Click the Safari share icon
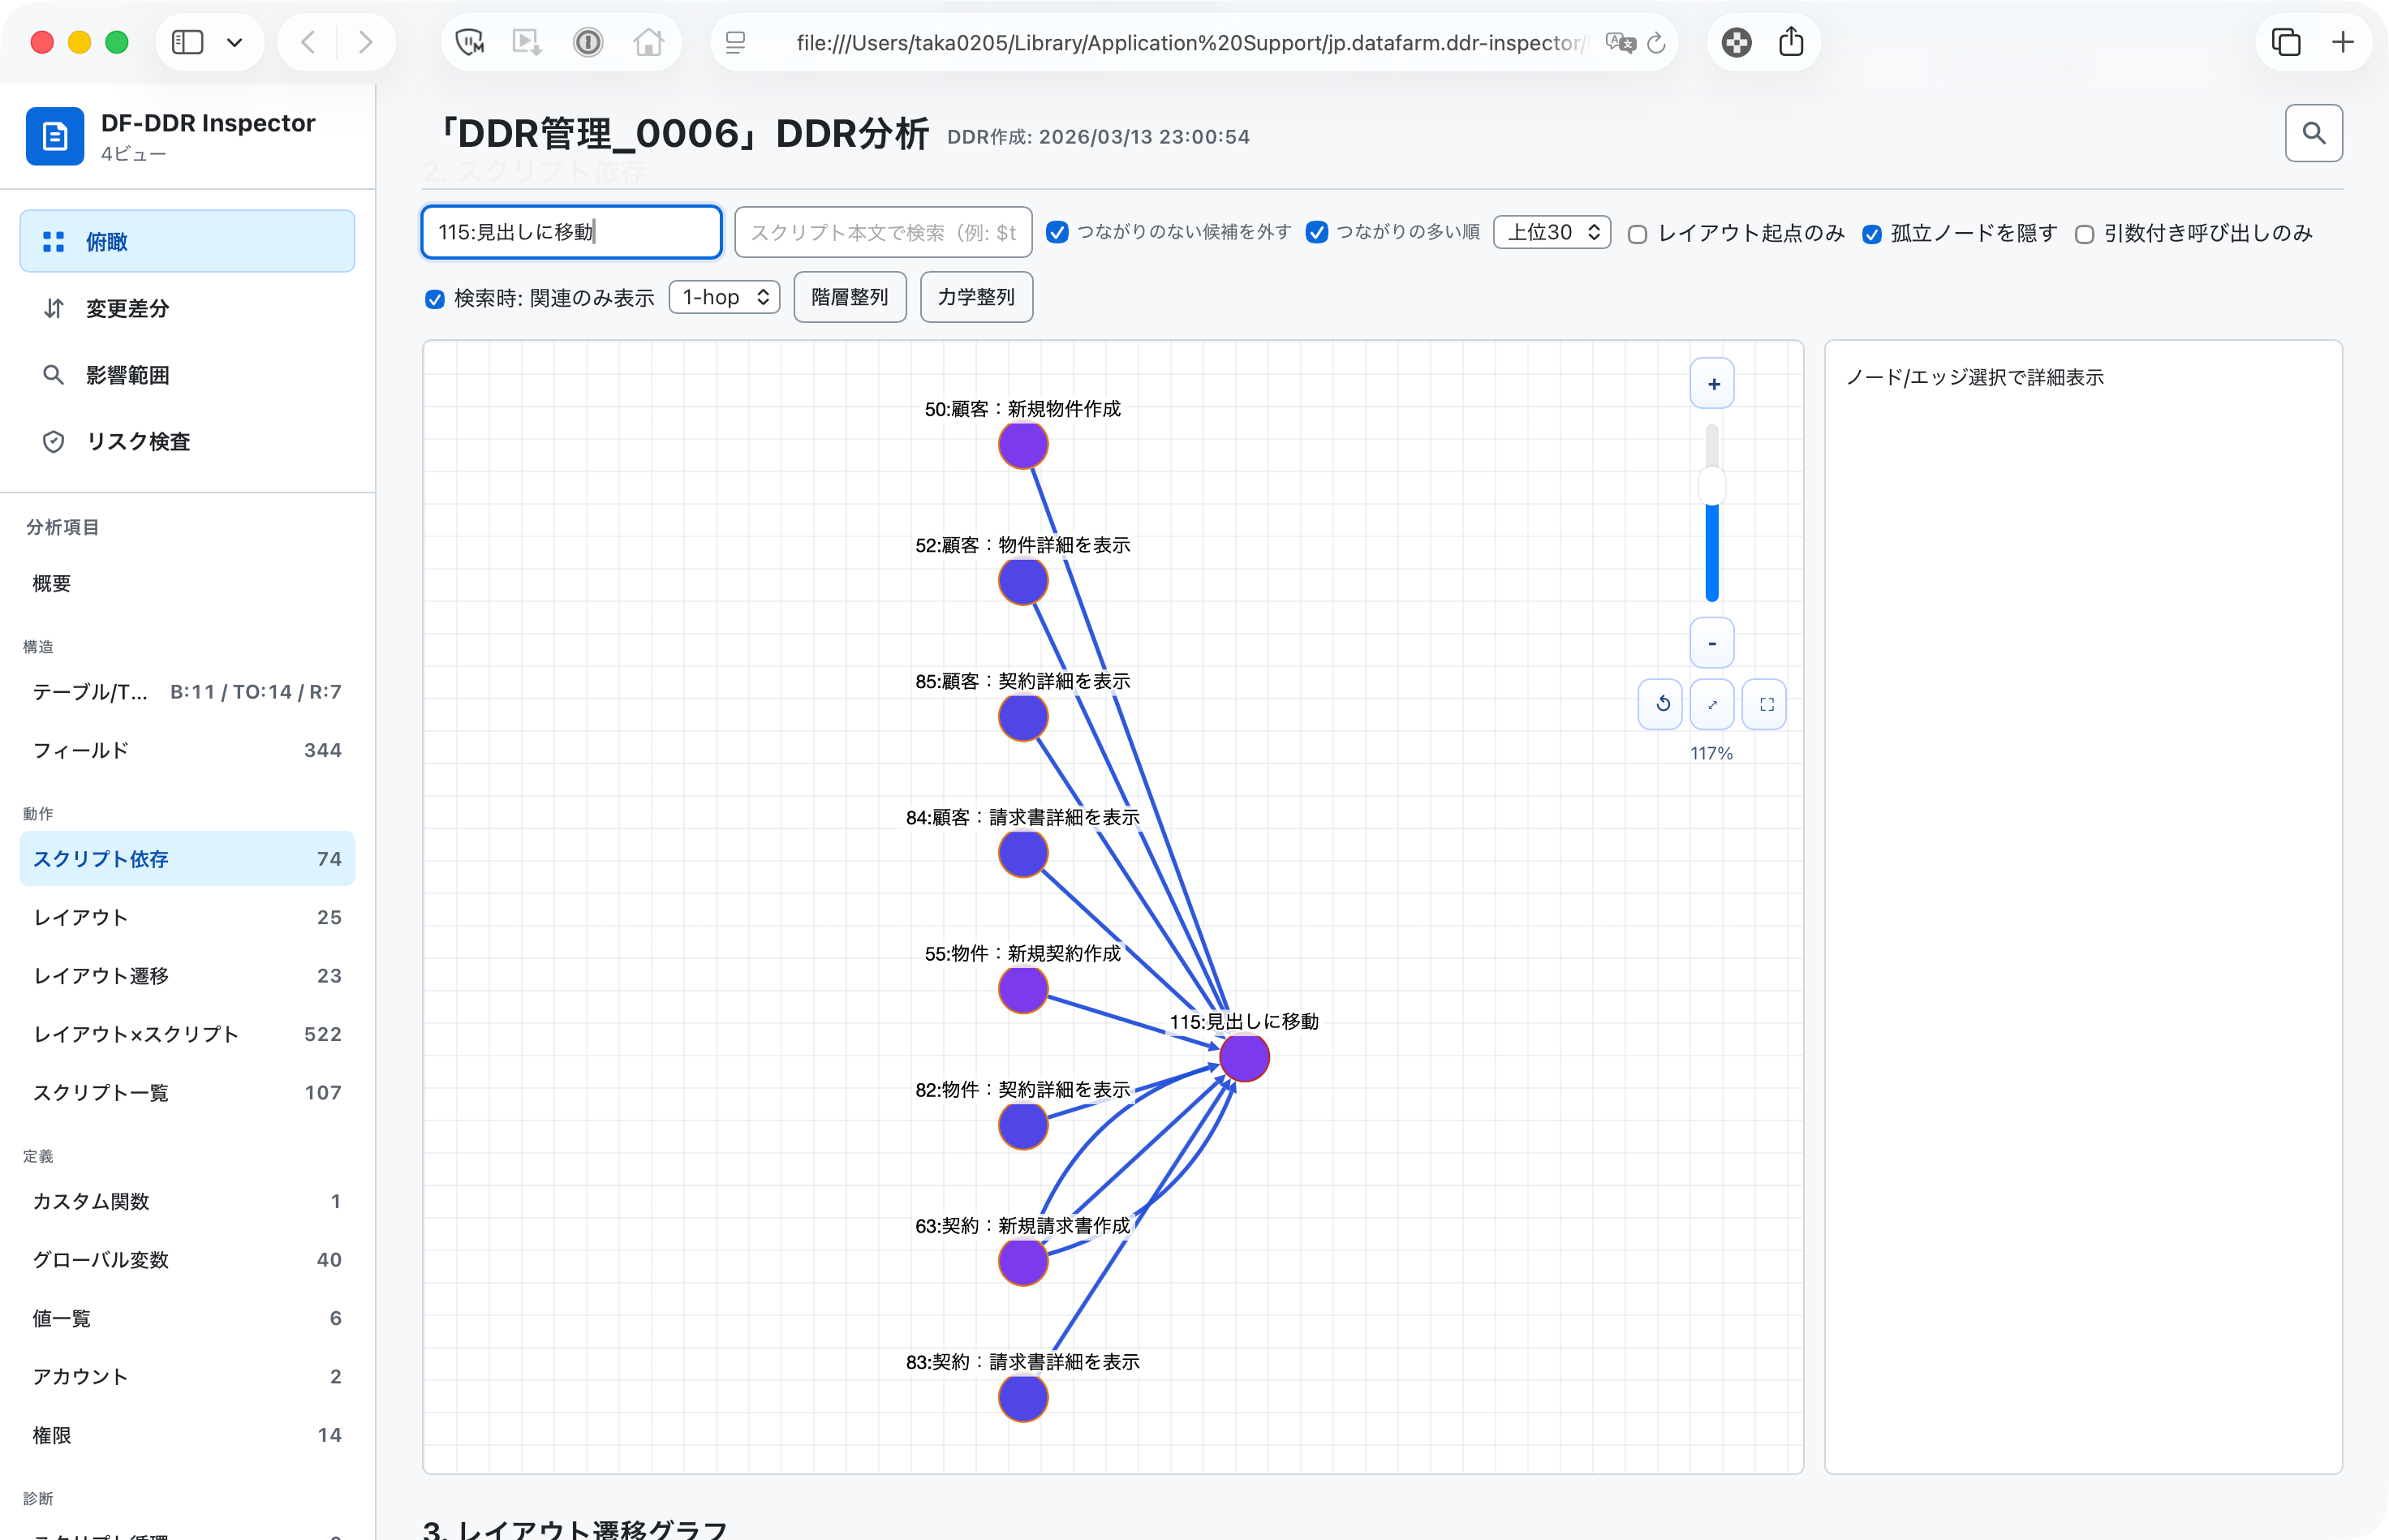 [x=1791, y=42]
